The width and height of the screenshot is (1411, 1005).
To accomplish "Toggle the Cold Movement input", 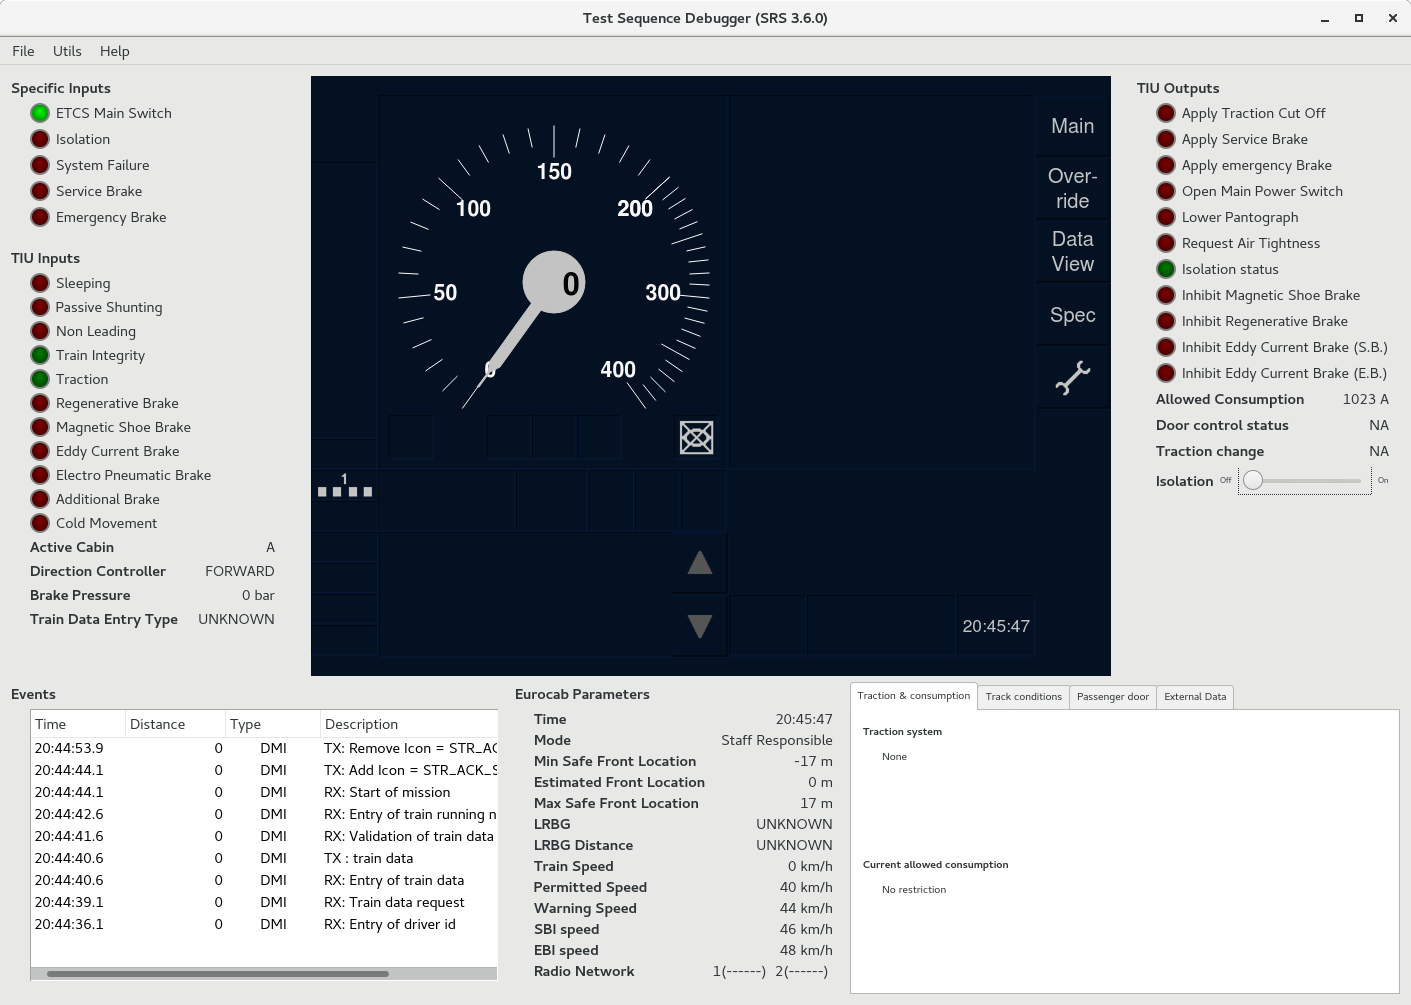I will [40, 523].
